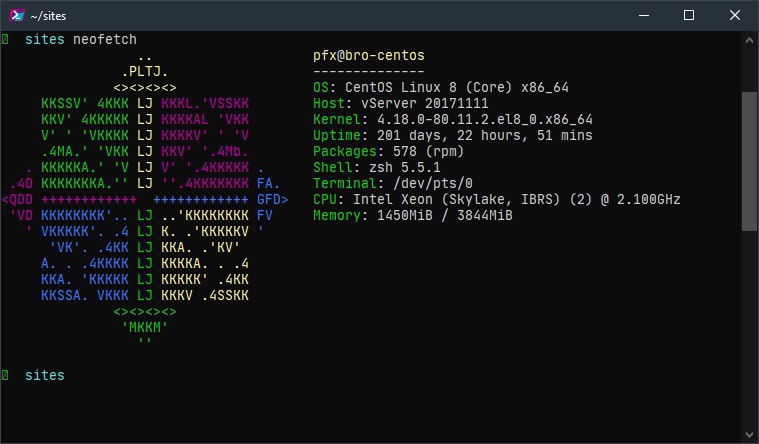Click the Host: vServer 20171111 line
759x444 pixels.
point(401,104)
